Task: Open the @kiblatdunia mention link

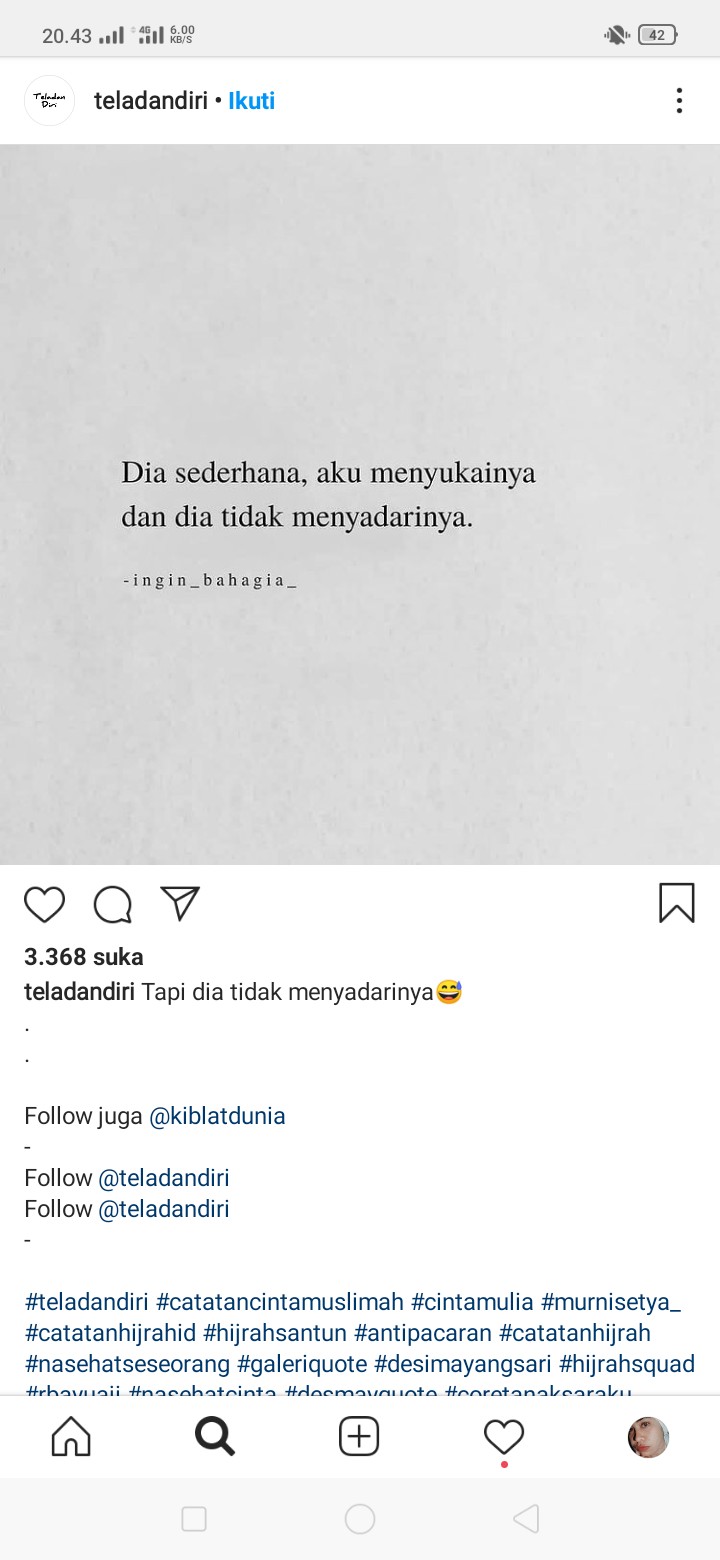Action: pos(217,1116)
